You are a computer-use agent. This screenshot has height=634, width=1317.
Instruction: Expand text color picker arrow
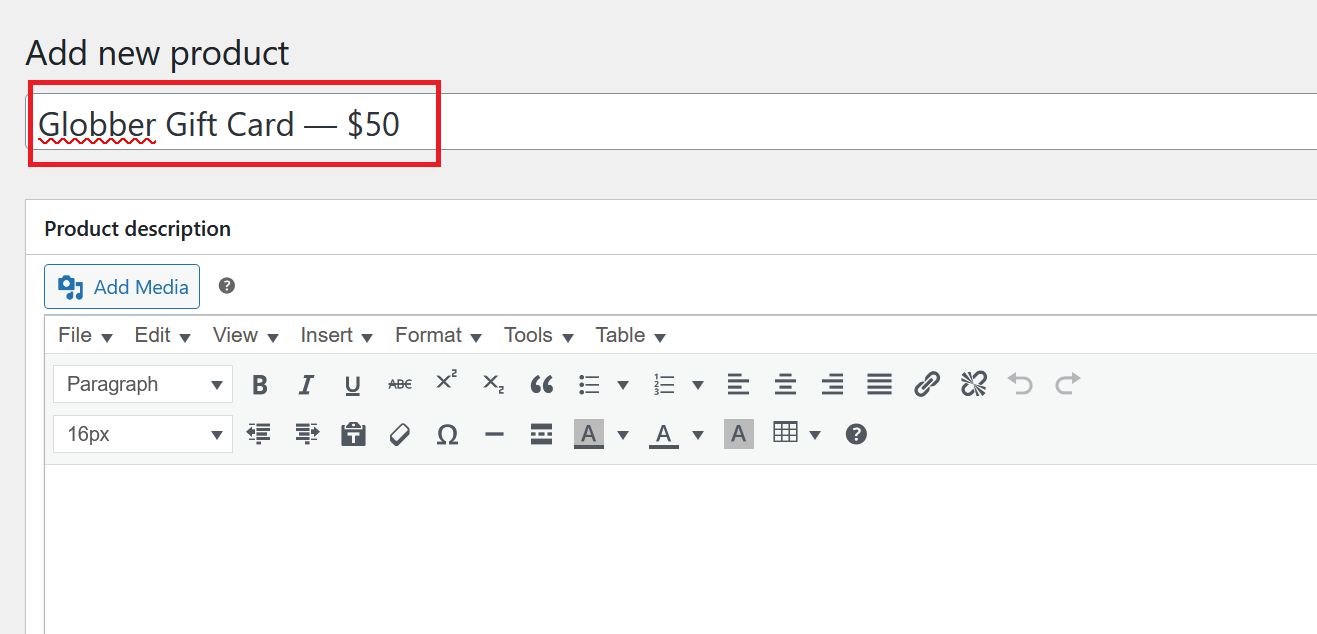(x=697, y=434)
